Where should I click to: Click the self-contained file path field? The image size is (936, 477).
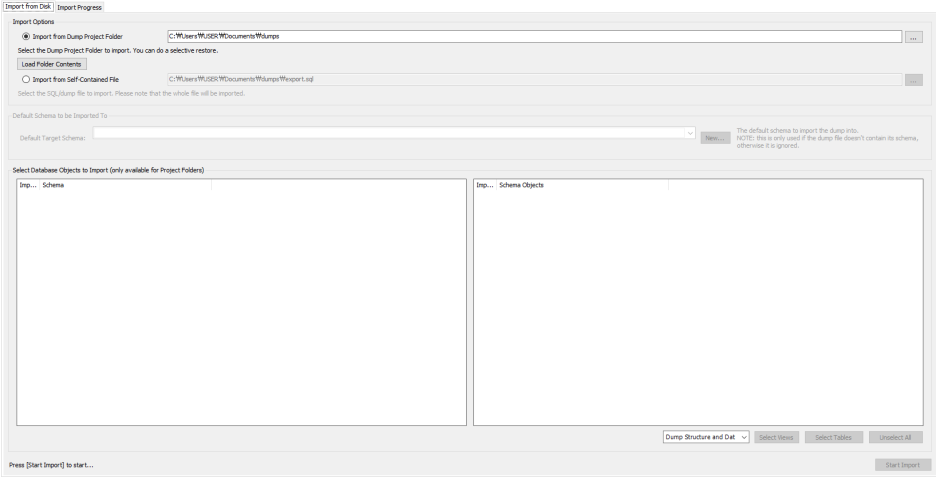[534, 79]
